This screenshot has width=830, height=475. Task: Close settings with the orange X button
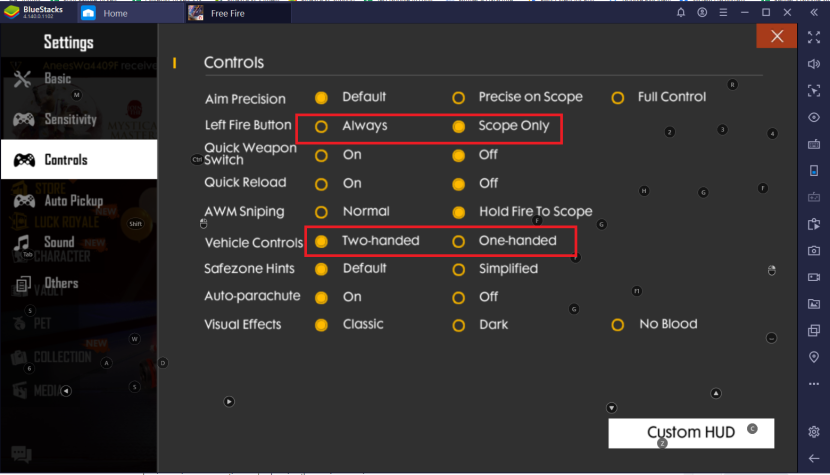pyautogui.click(x=776, y=37)
